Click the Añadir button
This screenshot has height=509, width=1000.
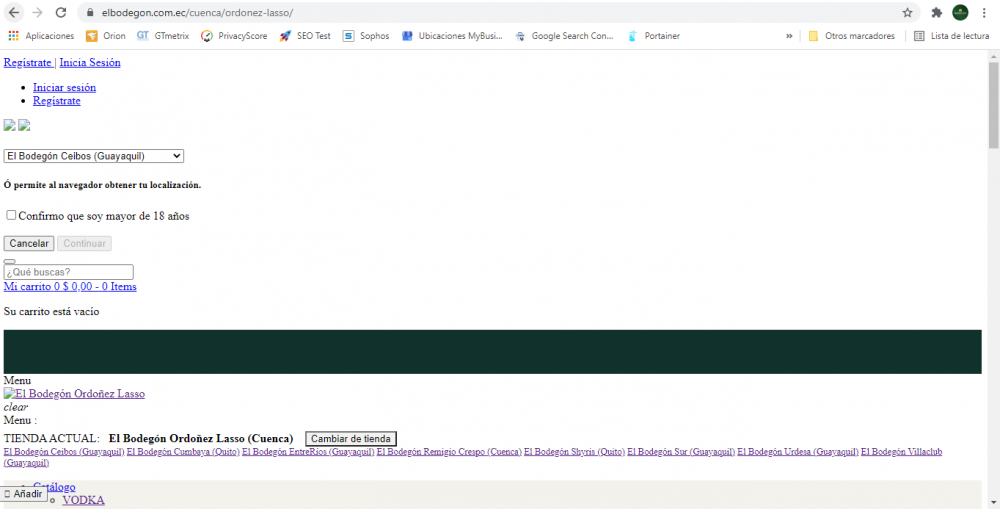tap(24, 494)
